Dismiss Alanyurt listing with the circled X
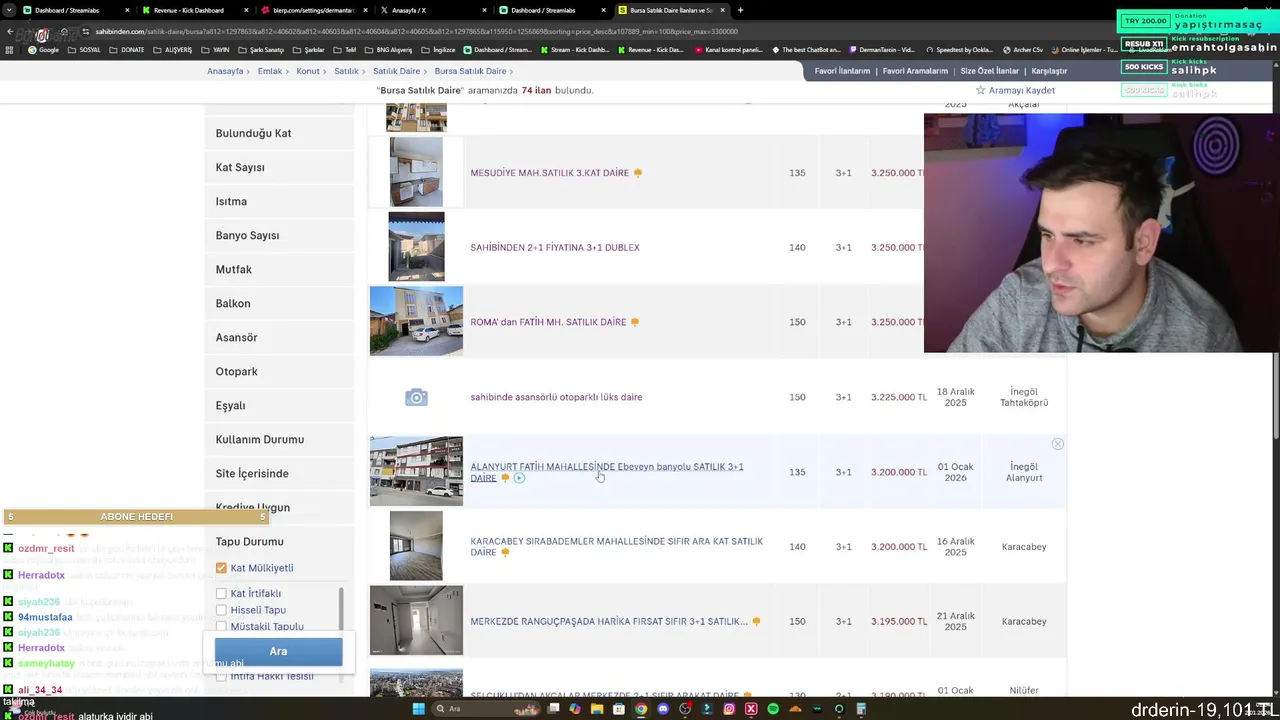 click(1057, 444)
